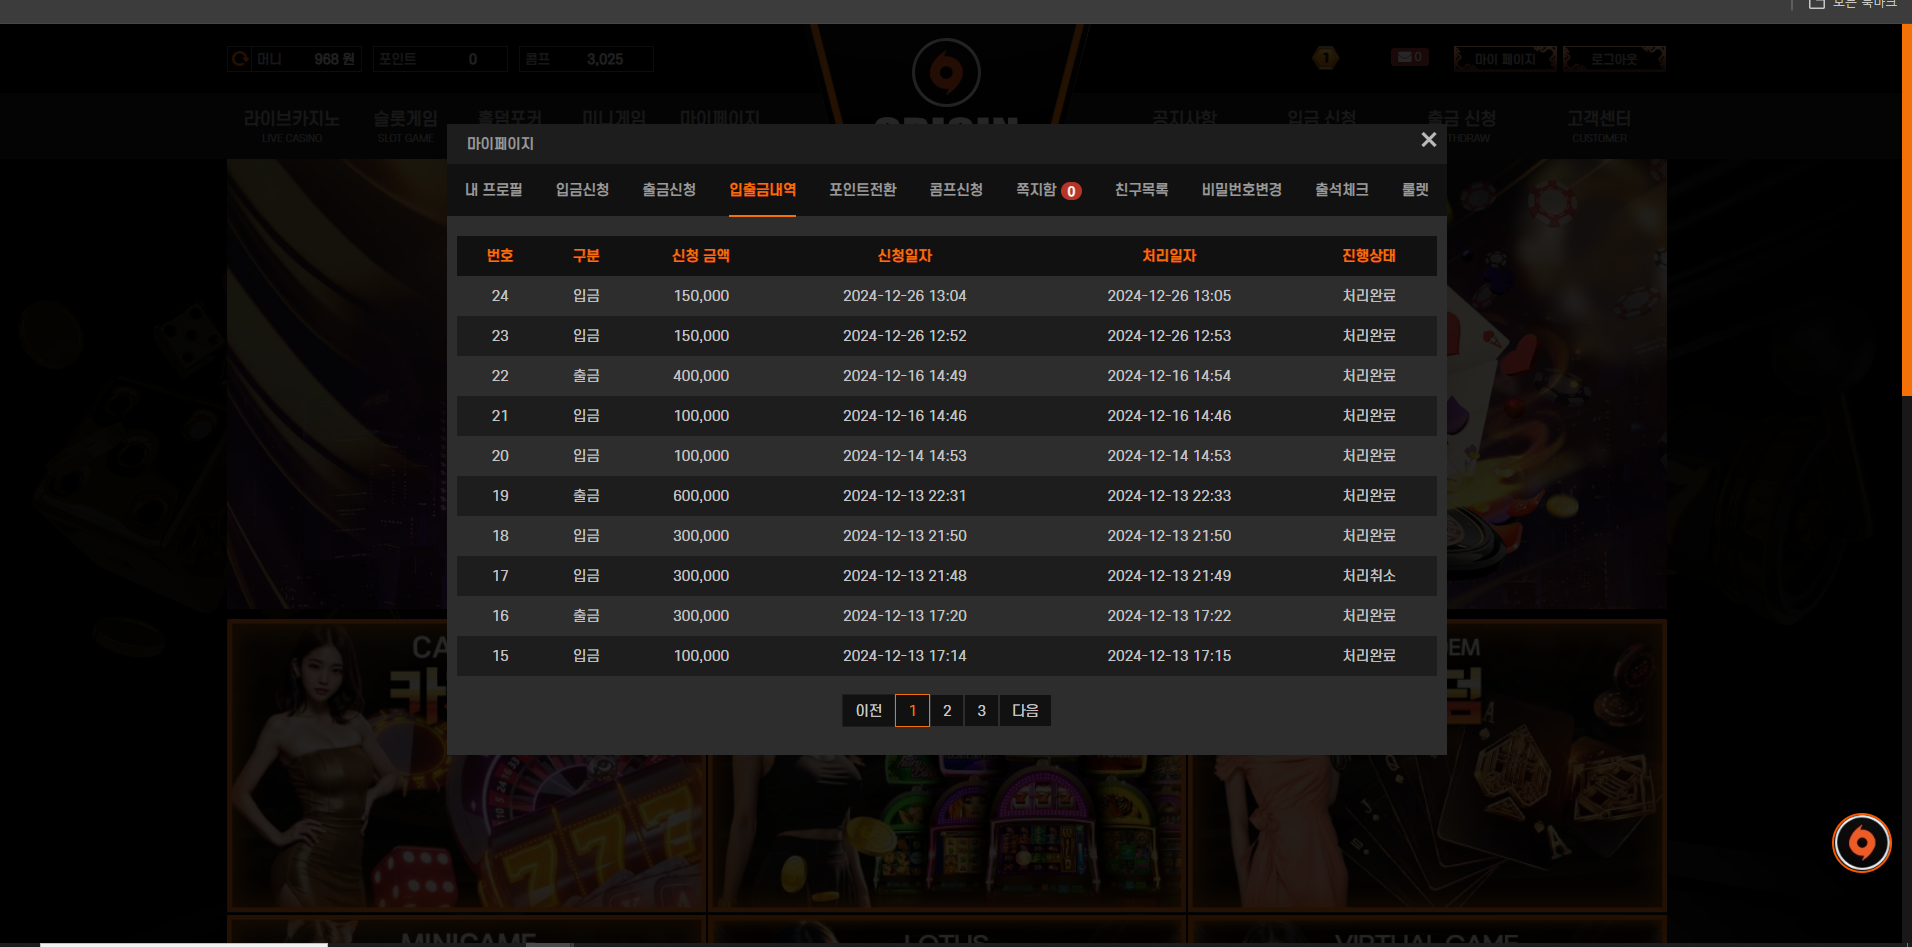Click the 콤프 3,025 balance field
The height and width of the screenshot is (947, 1912).
coord(586,59)
